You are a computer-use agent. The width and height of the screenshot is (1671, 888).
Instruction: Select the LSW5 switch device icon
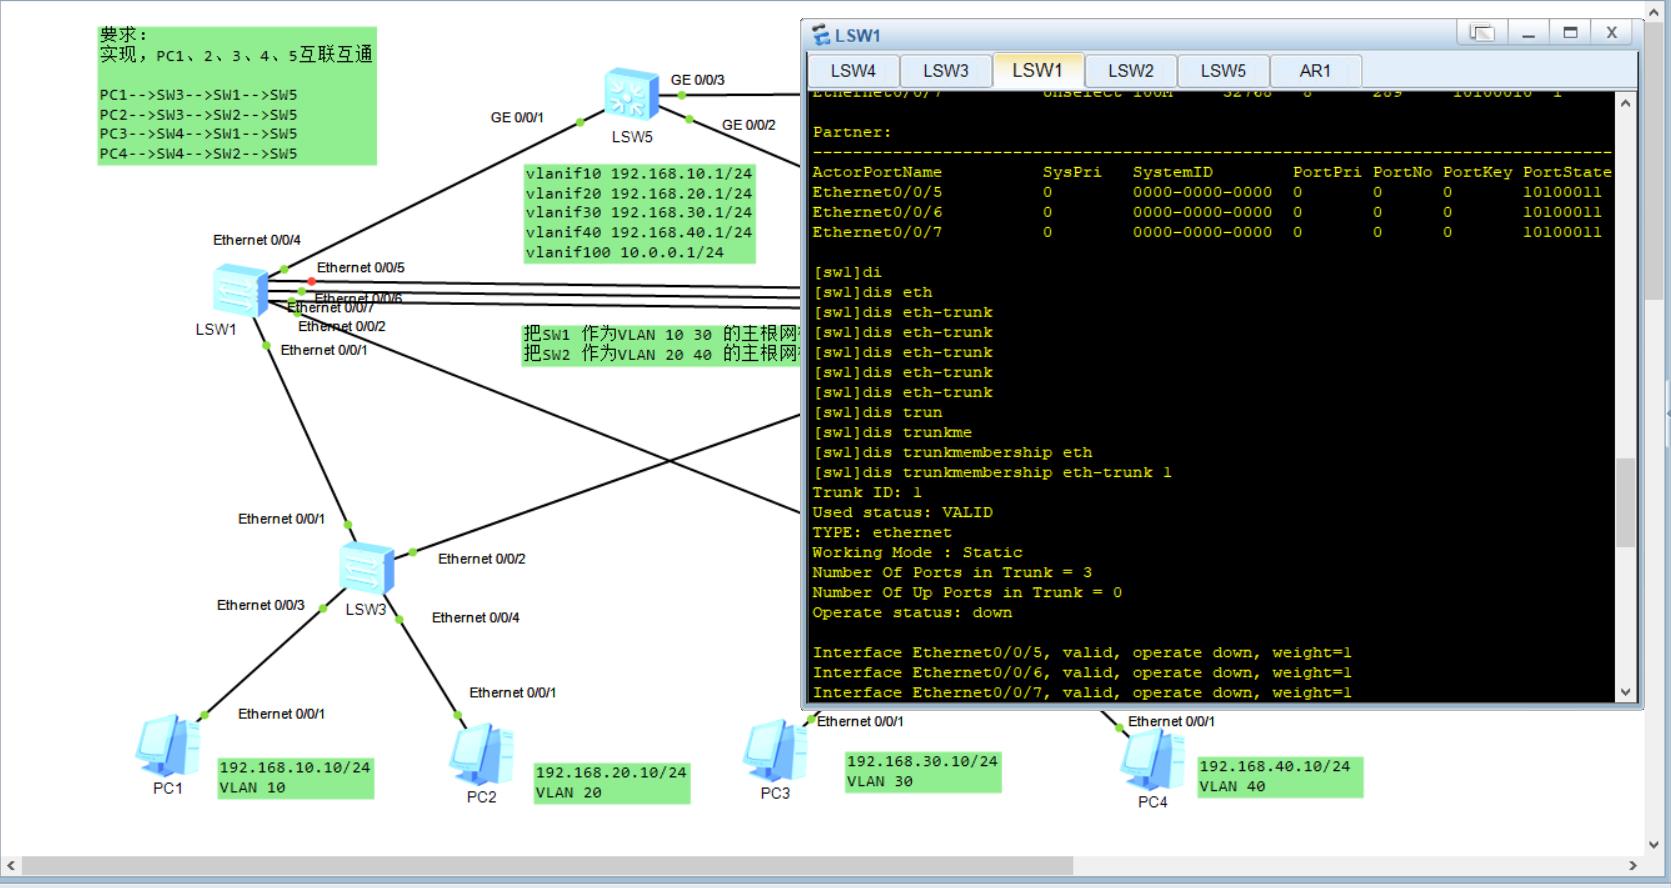click(632, 96)
